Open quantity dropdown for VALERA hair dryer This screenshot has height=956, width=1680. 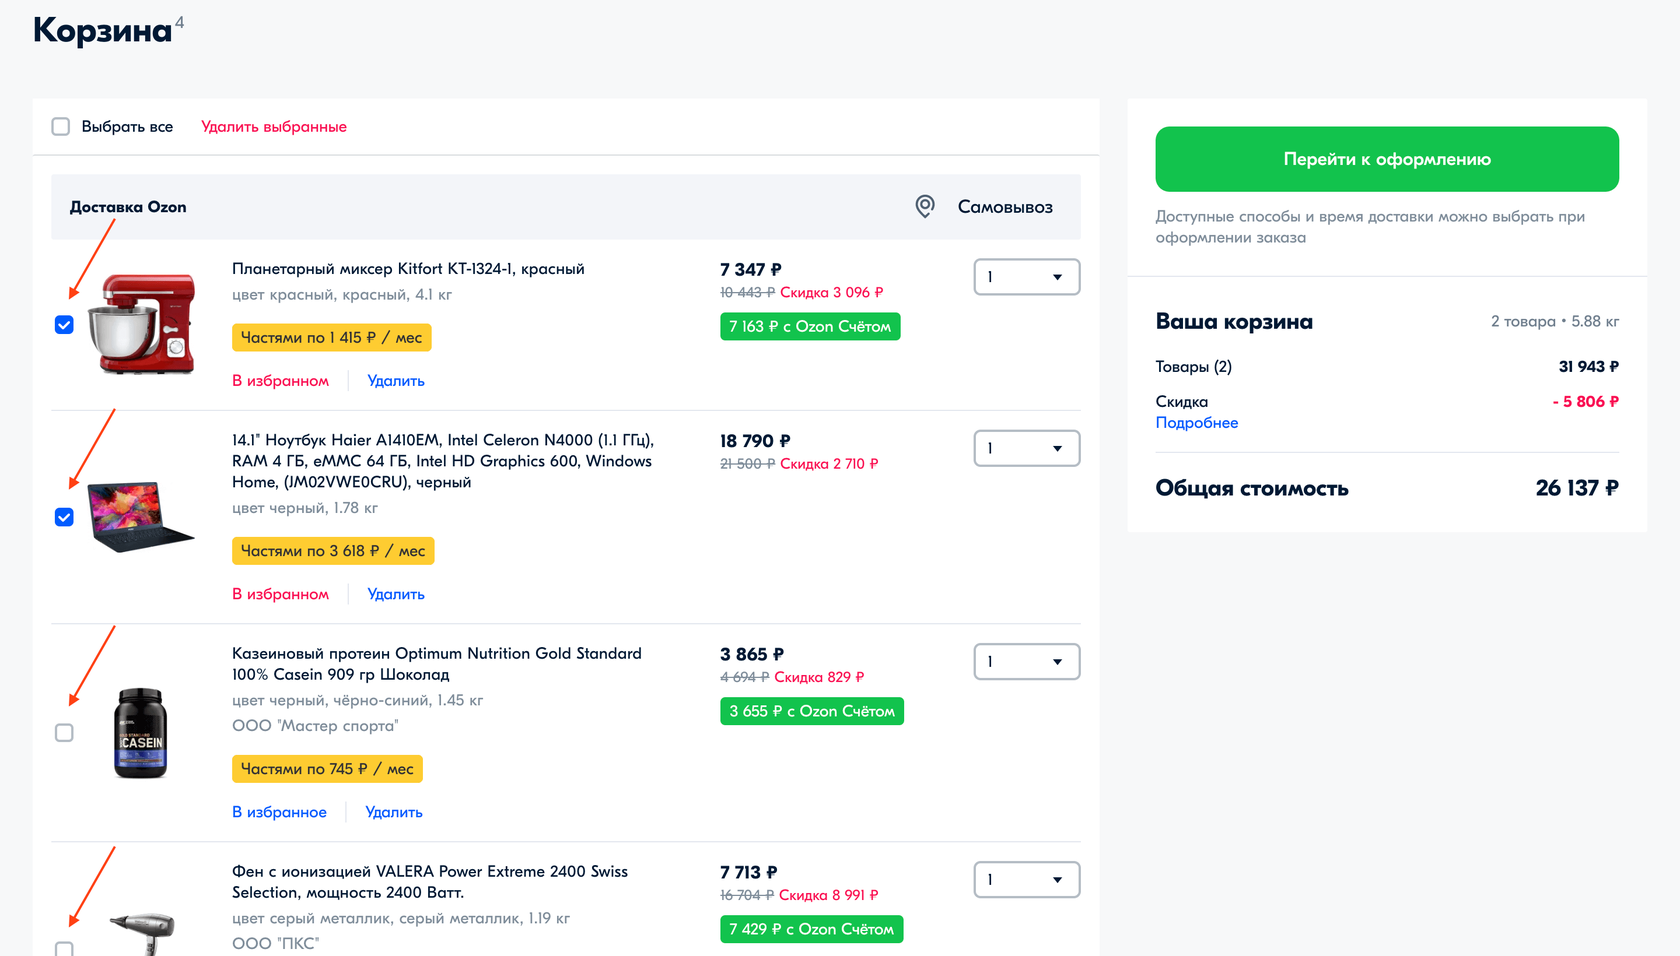pos(1027,880)
